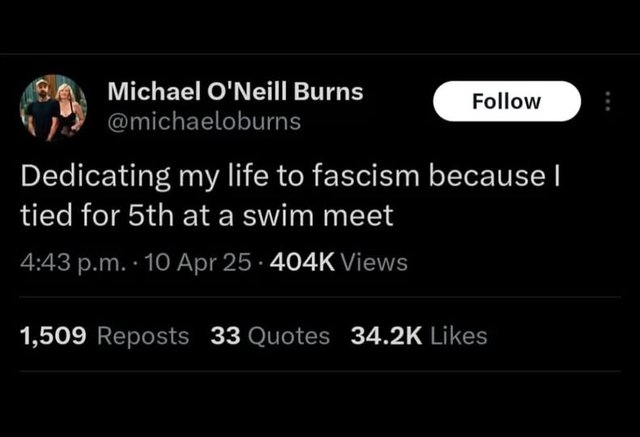
Task: Open Michael O'Neill Burns' profile picture
Action: click(53, 108)
